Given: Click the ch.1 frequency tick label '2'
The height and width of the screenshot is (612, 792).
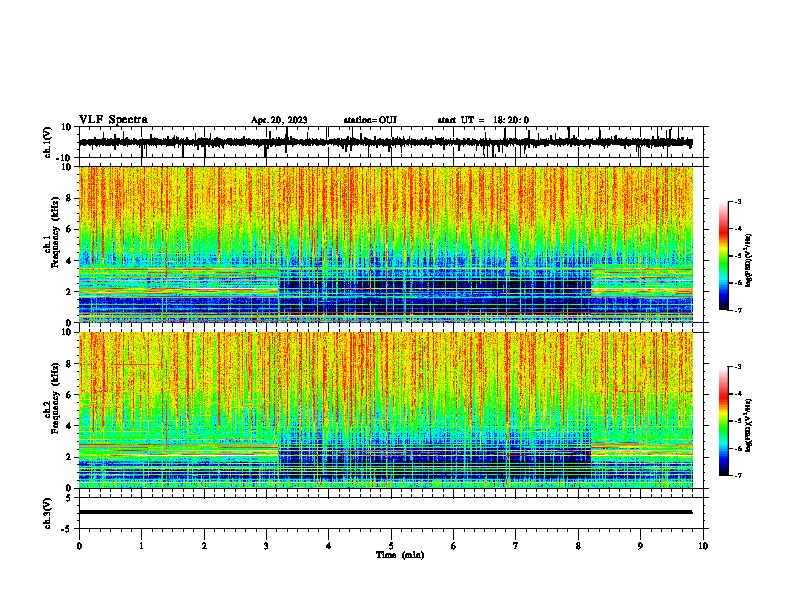Looking at the screenshot, I should click(69, 292).
